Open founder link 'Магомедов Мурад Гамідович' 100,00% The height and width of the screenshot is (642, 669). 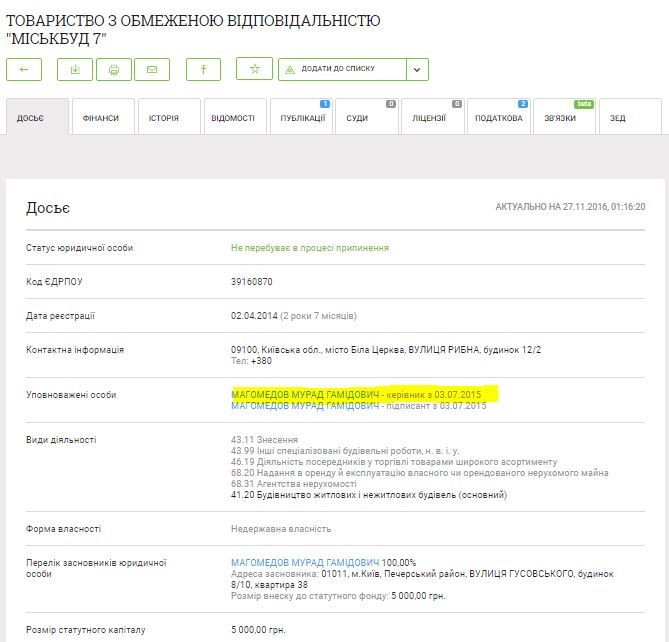point(305,563)
